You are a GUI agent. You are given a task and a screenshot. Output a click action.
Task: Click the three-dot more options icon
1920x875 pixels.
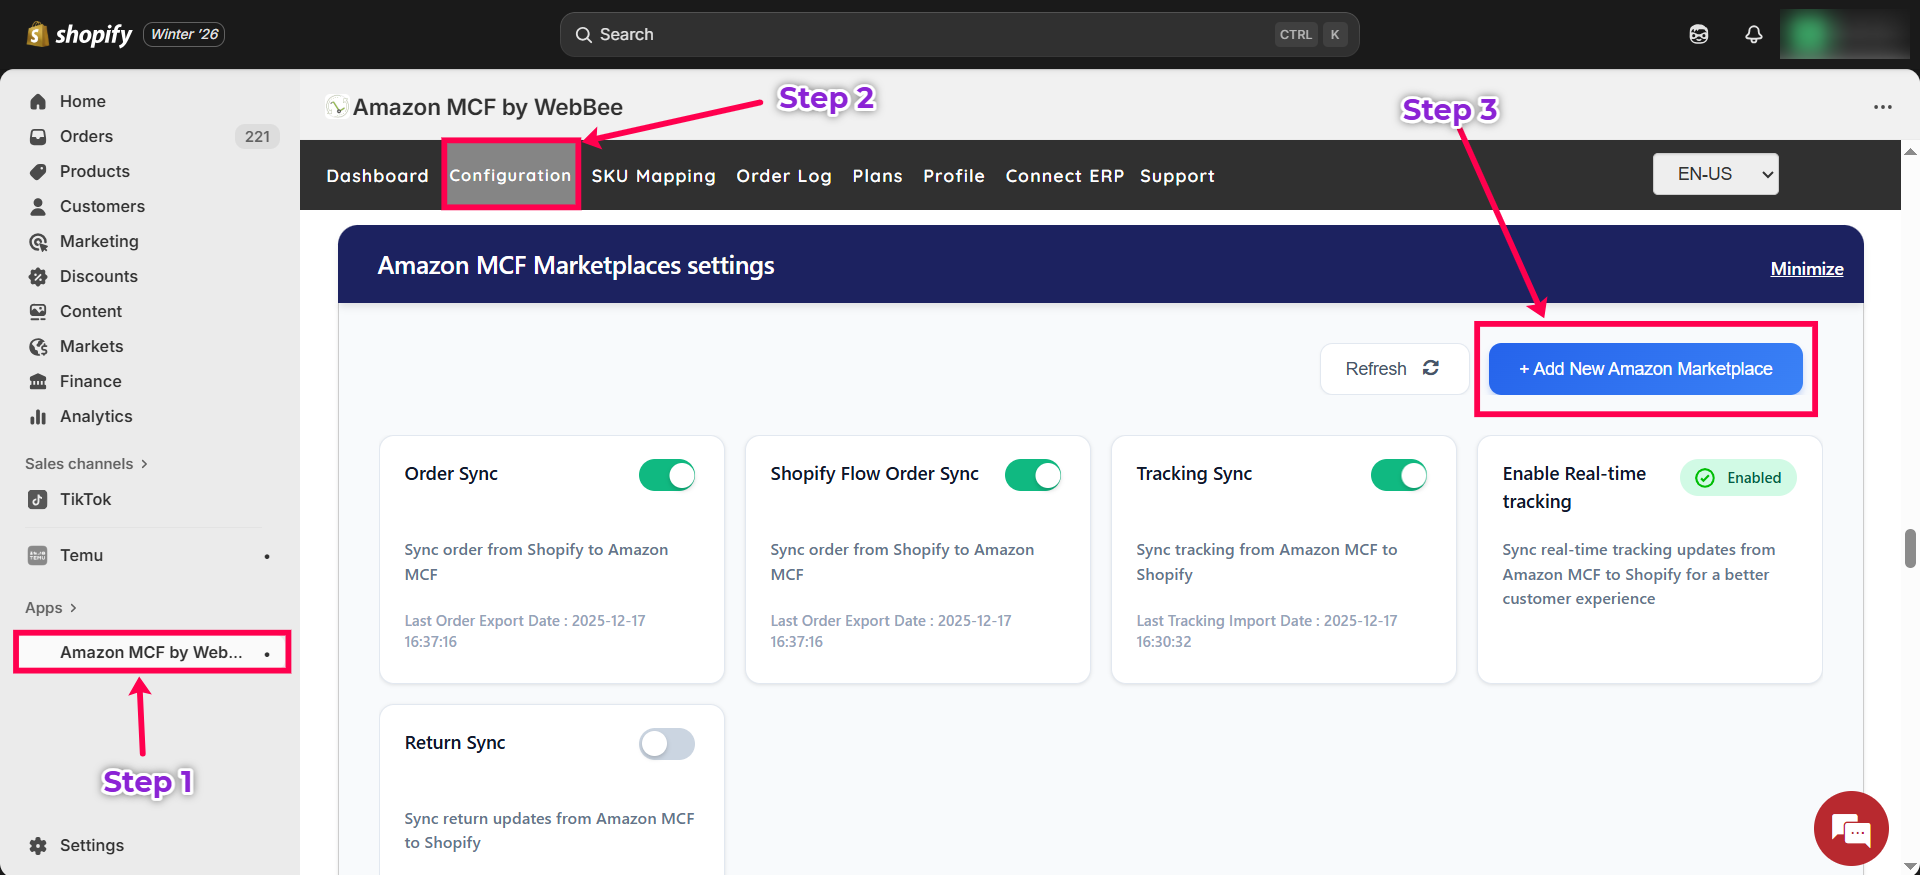pos(1882,107)
